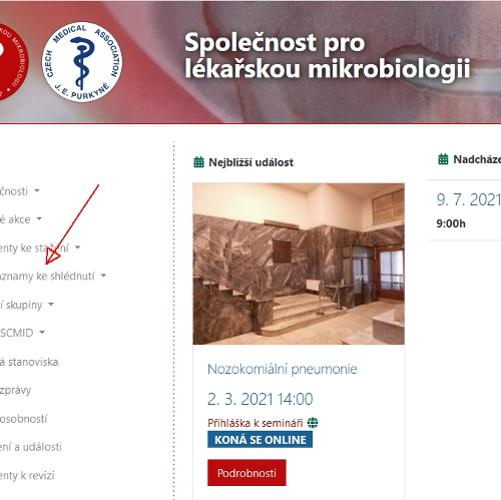
Task: Open the 'stanoviska' sidebar item
Action: click(x=29, y=362)
